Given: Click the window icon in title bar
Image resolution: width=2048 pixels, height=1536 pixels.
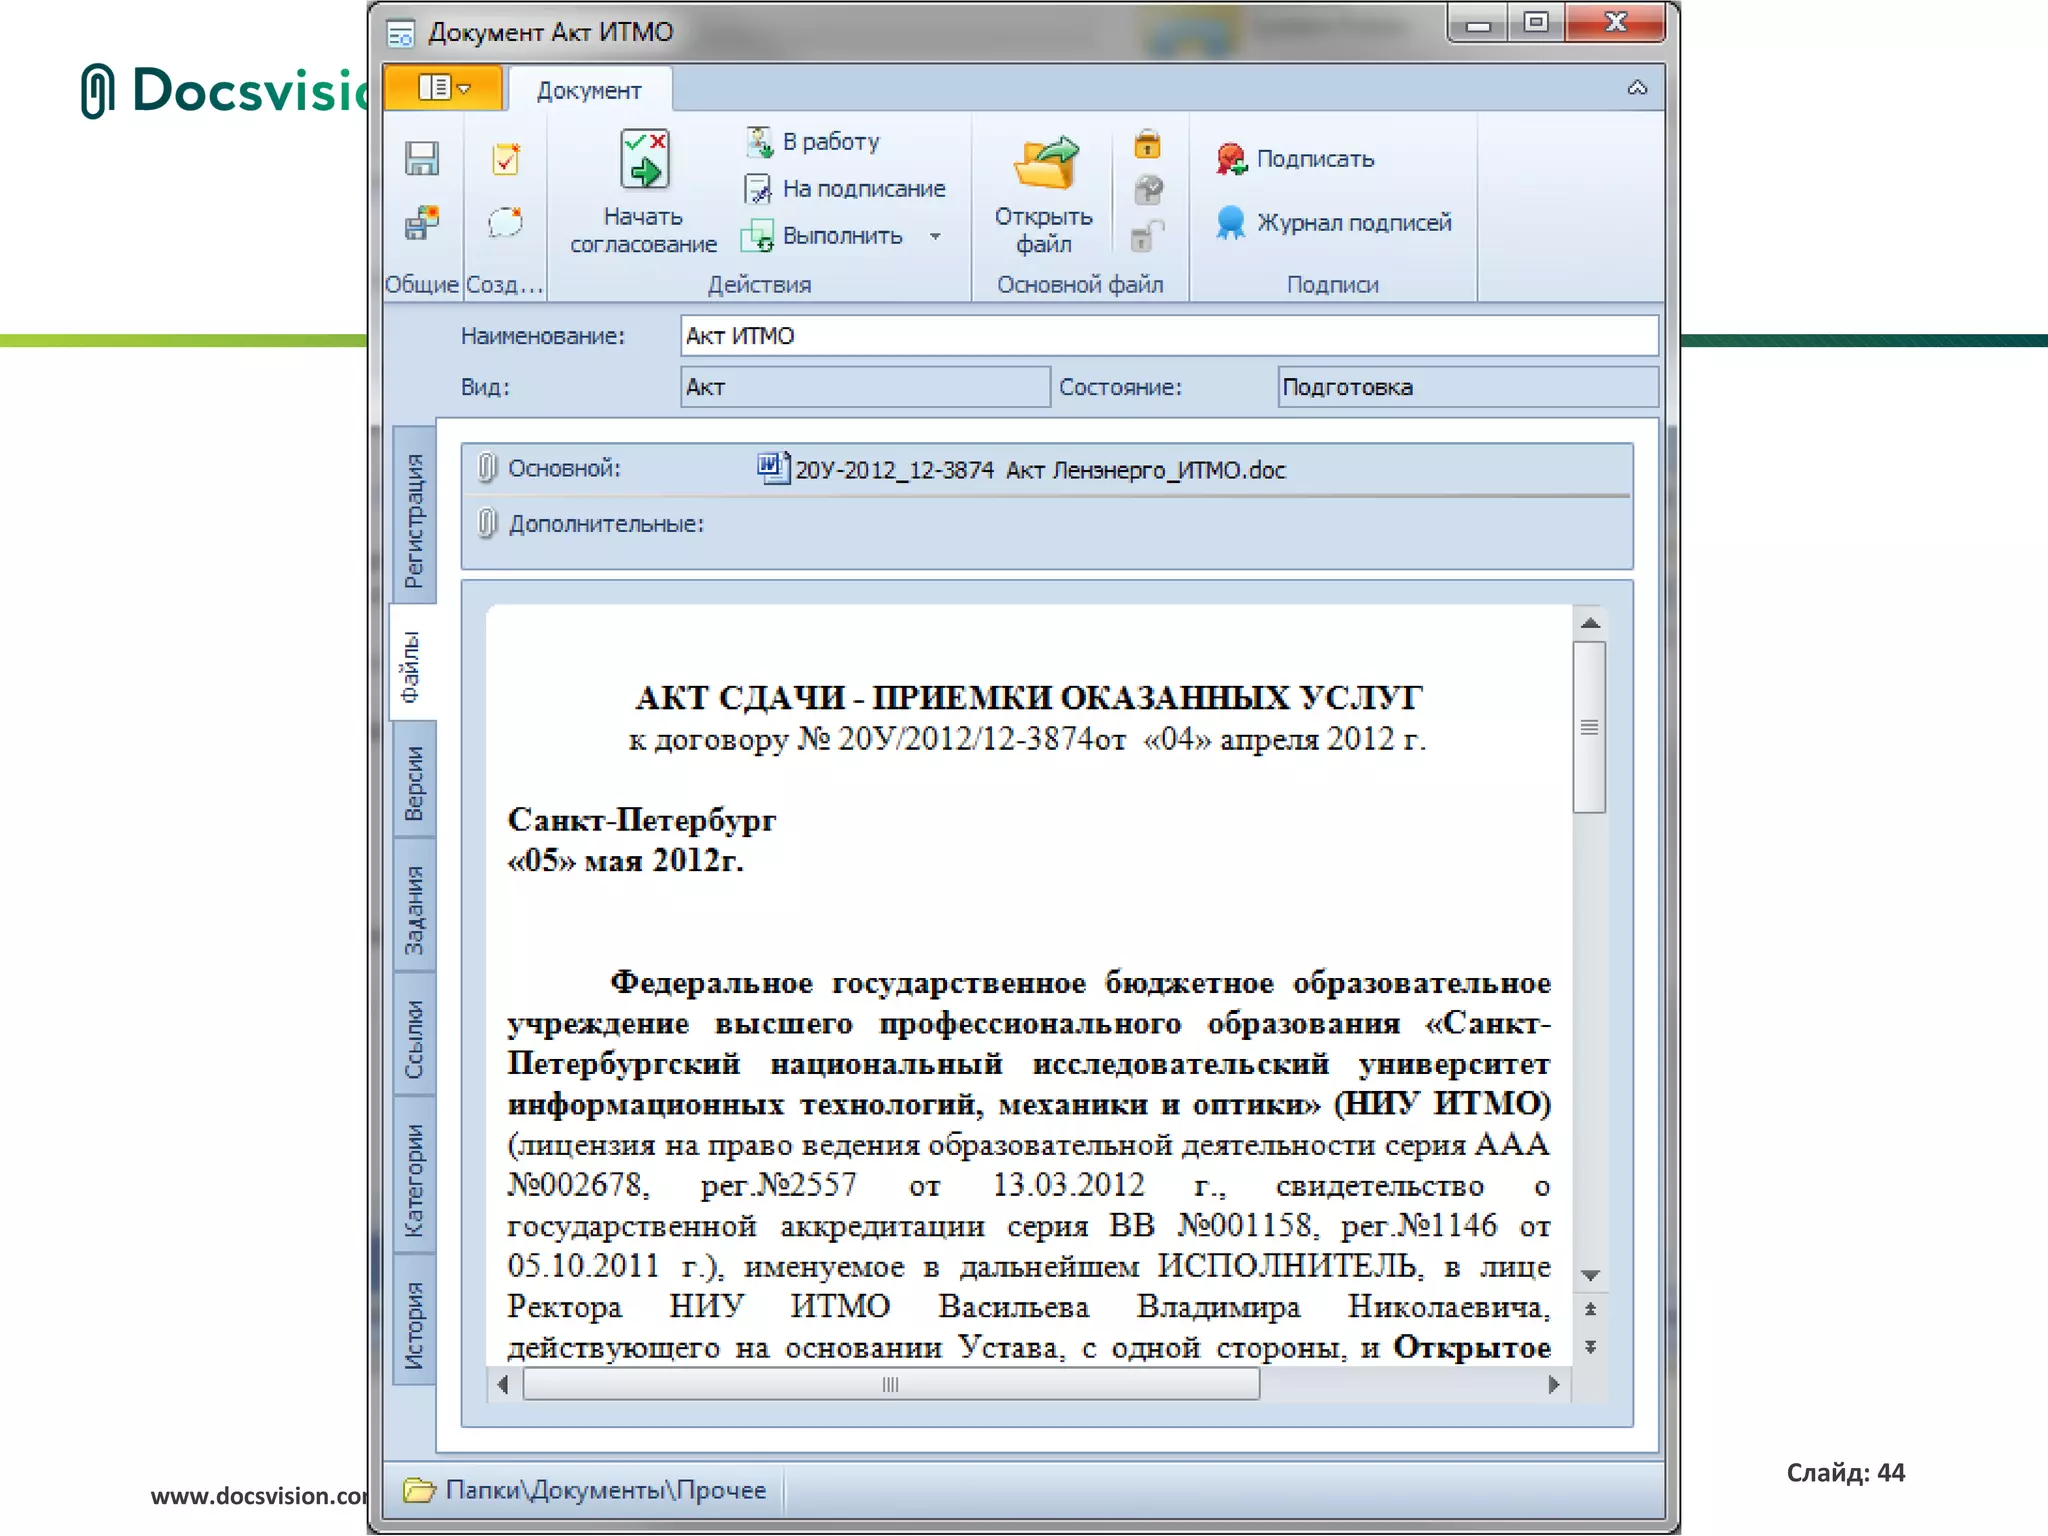Looking at the screenshot, I should point(401,34).
